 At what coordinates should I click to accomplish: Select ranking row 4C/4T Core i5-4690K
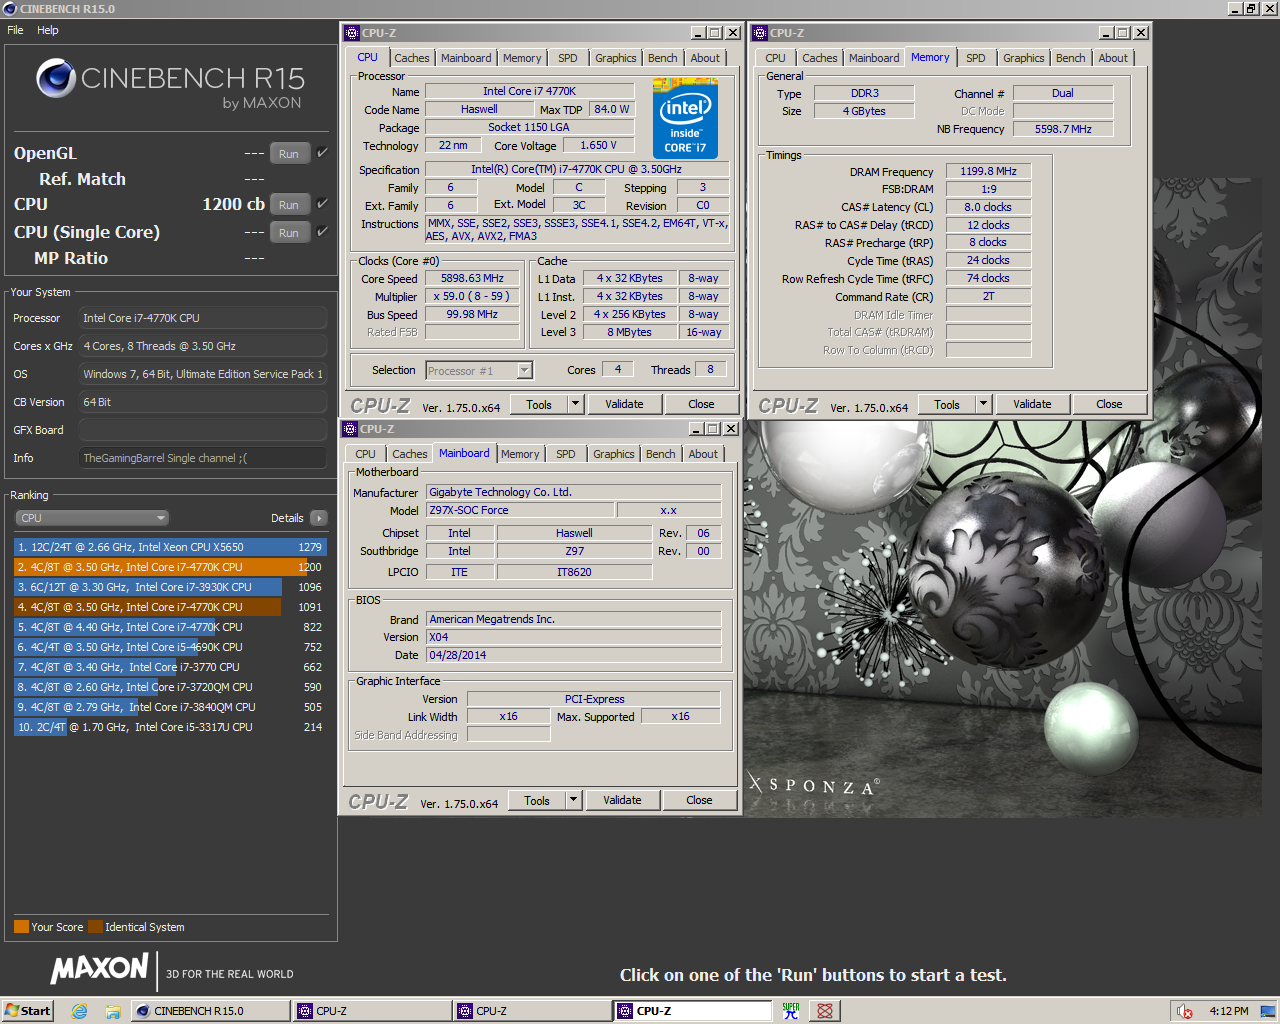[169, 647]
